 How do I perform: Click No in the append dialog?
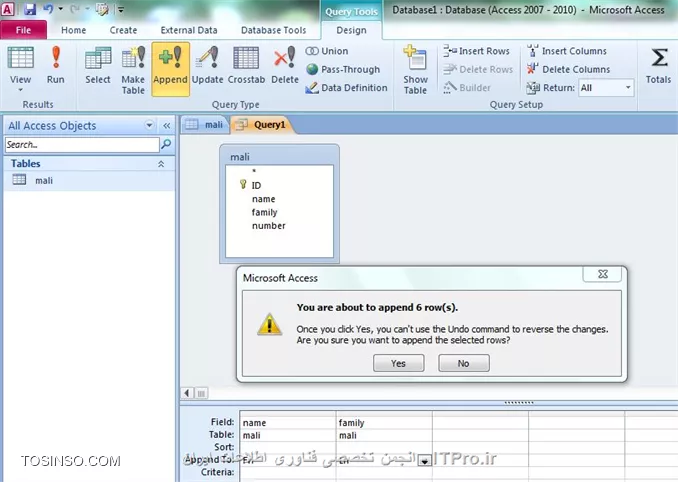coord(463,364)
